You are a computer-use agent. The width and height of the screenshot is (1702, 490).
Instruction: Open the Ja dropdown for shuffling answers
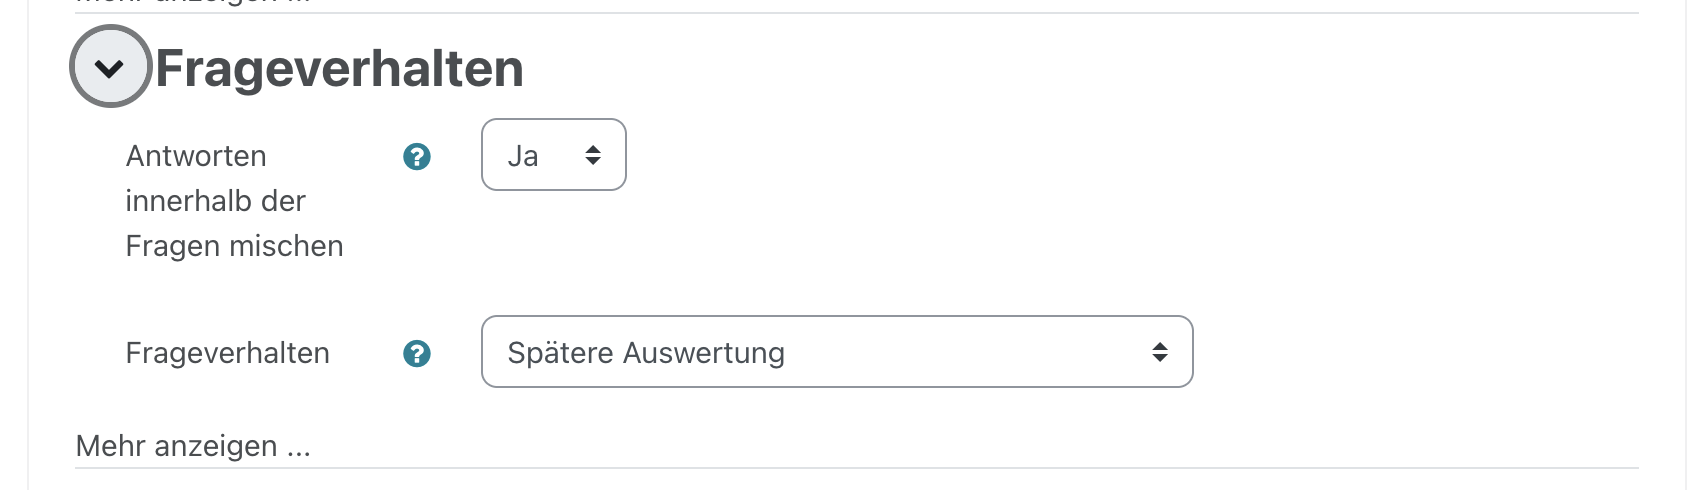(553, 155)
